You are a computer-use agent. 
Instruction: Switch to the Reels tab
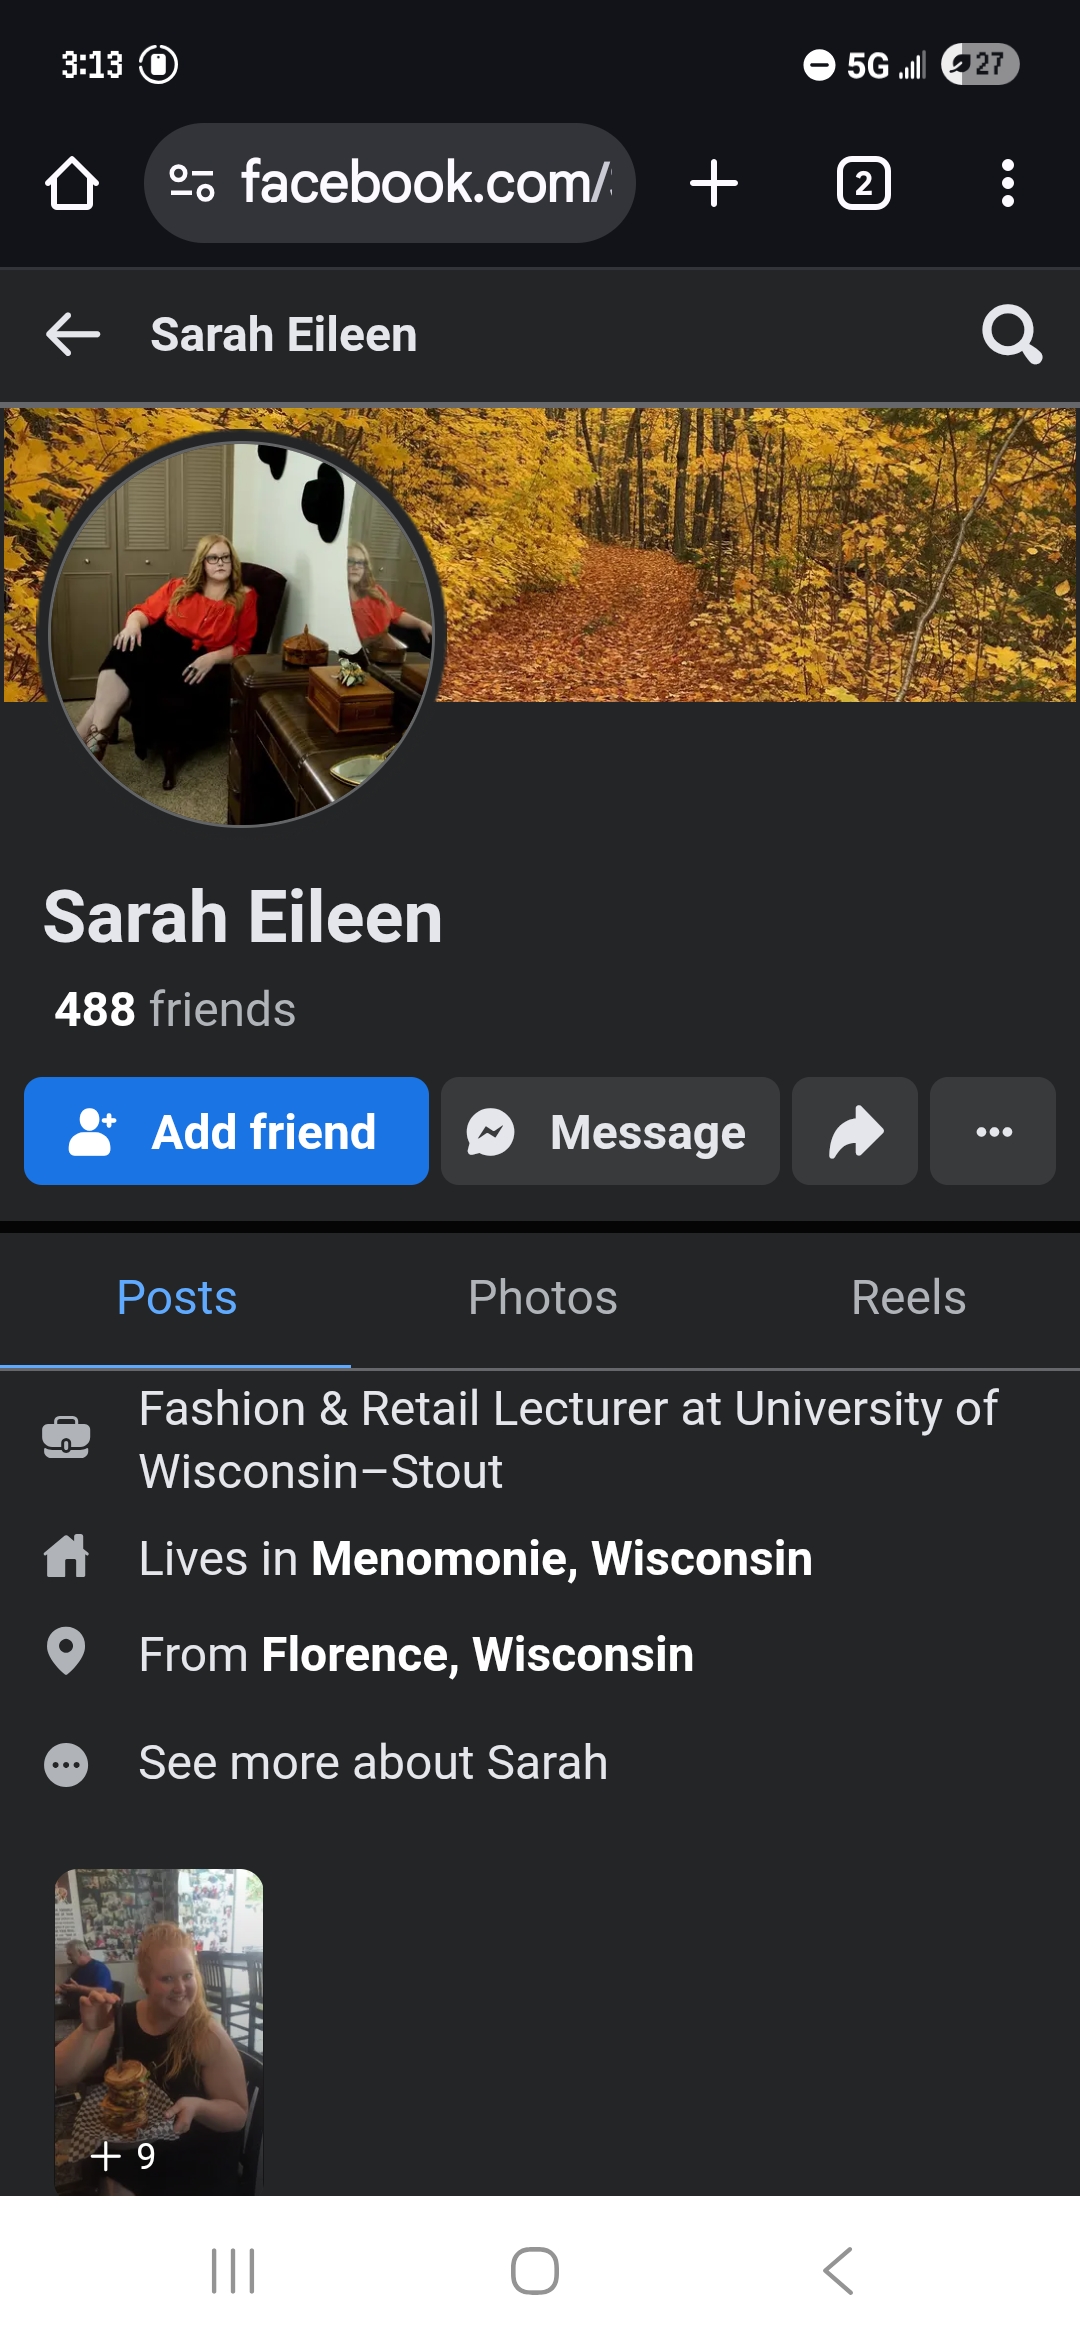908,1298
